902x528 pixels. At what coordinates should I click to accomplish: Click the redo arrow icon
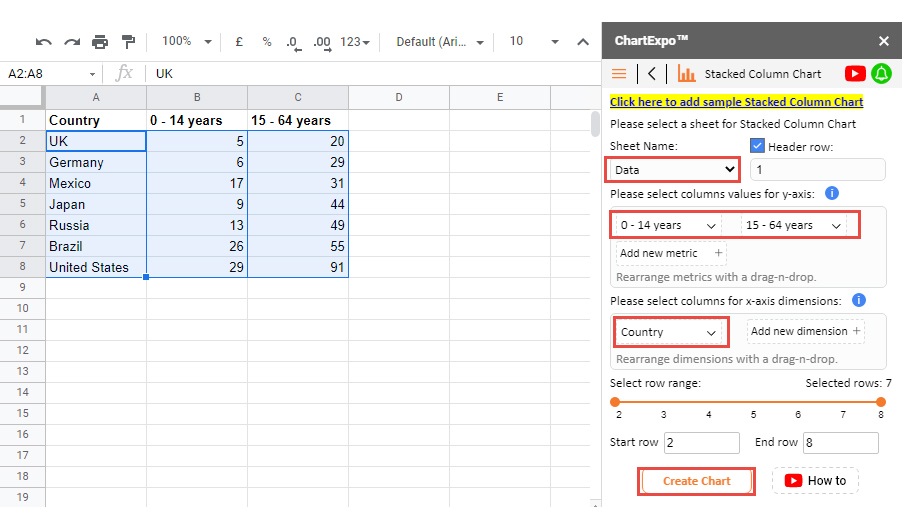click(72, 42)
